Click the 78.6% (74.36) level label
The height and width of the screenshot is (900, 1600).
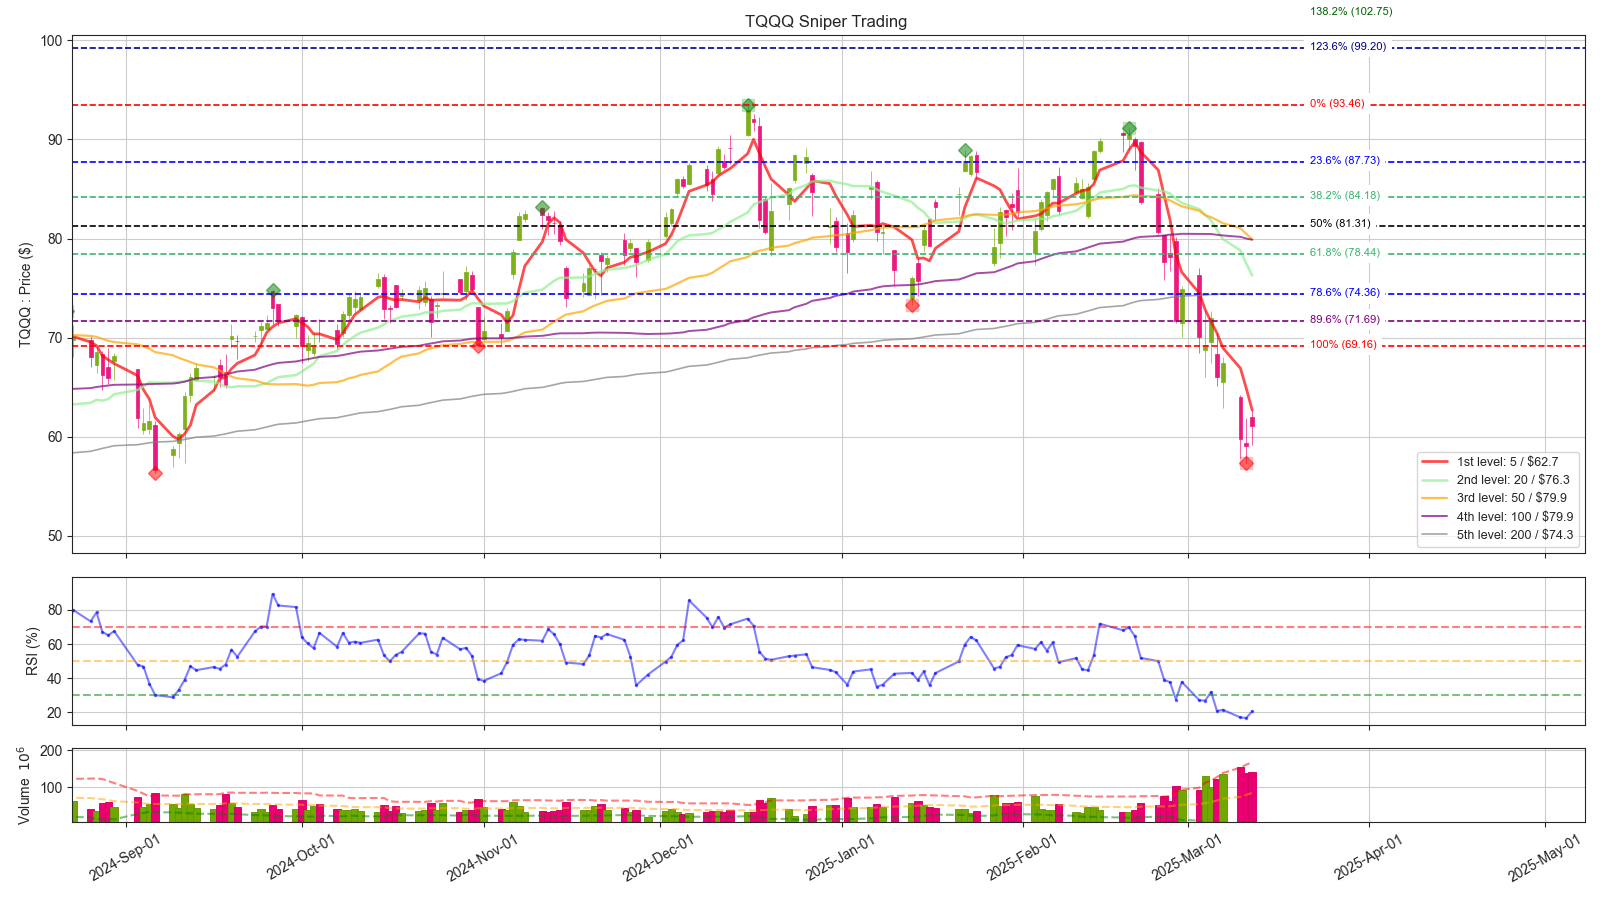1345,292
